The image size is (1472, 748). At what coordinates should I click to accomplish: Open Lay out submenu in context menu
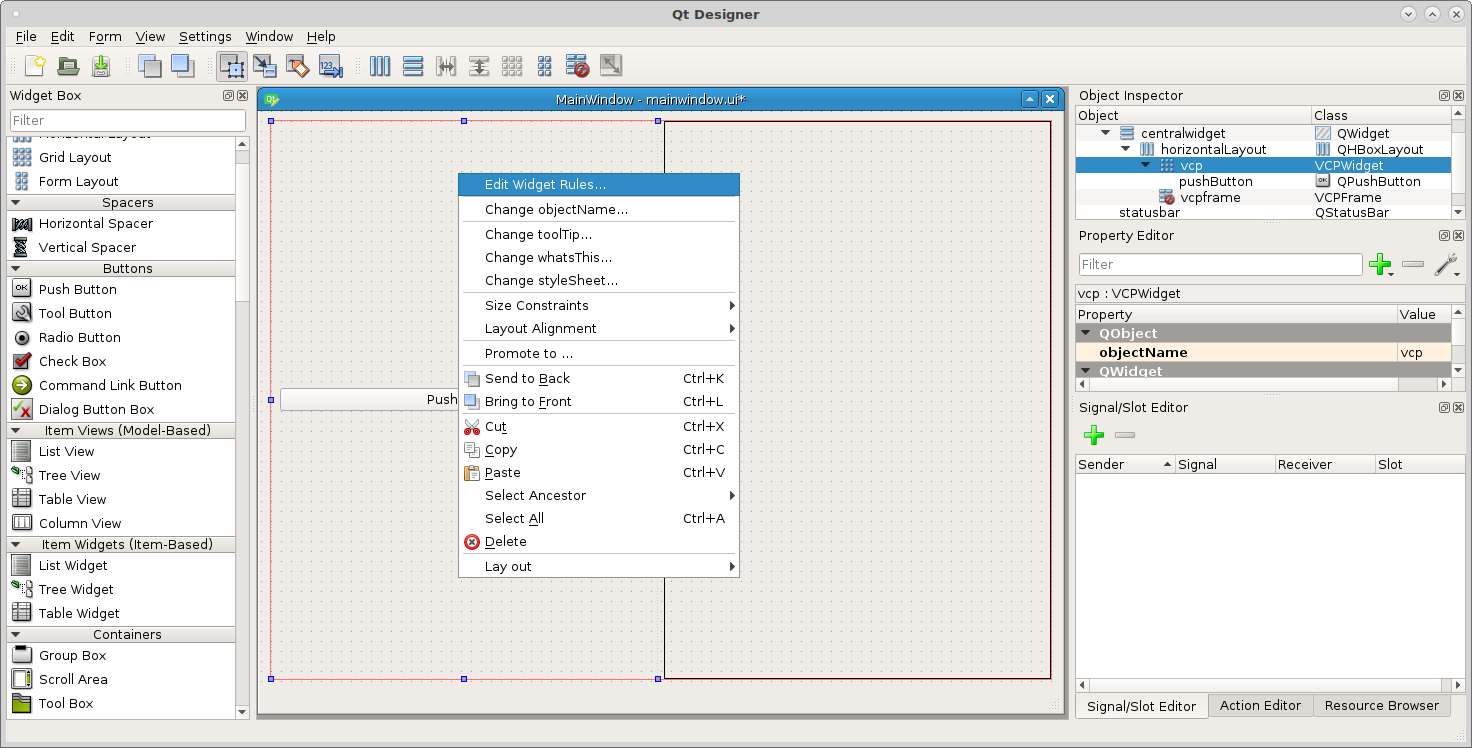point(599,566)
